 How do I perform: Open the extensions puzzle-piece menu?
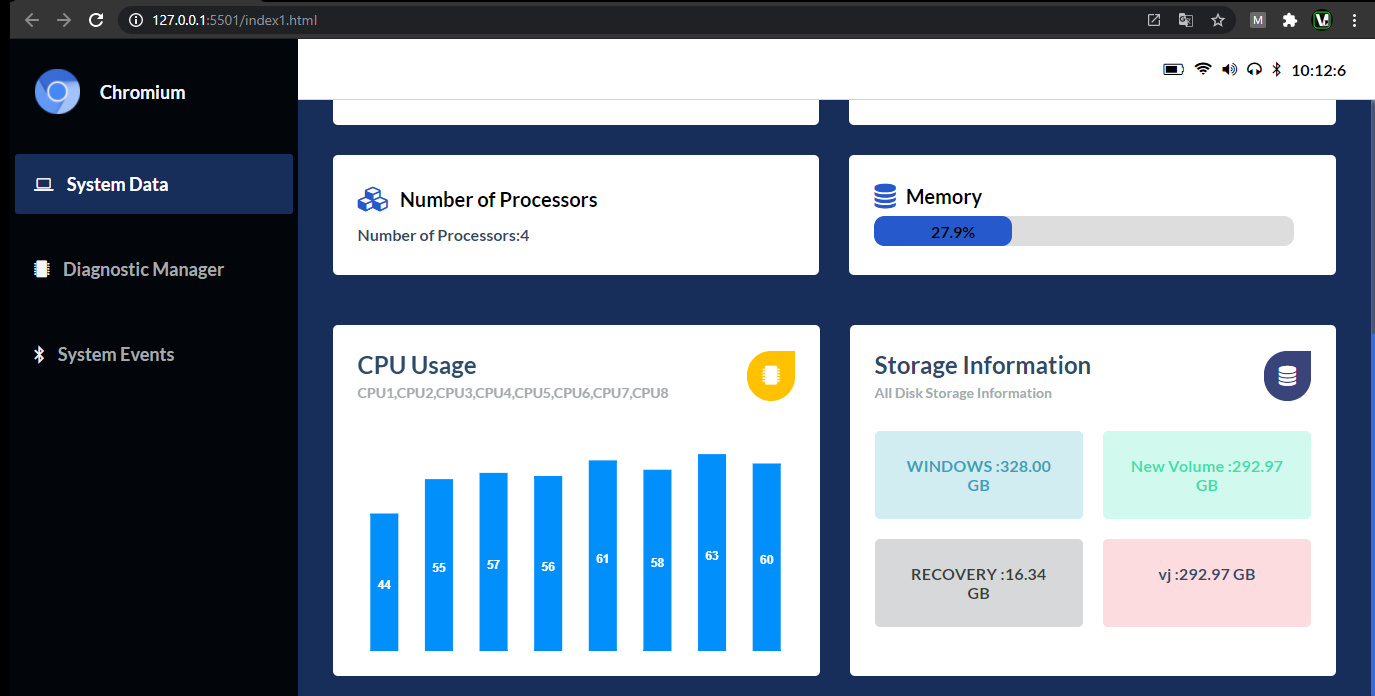point(1289,19)
